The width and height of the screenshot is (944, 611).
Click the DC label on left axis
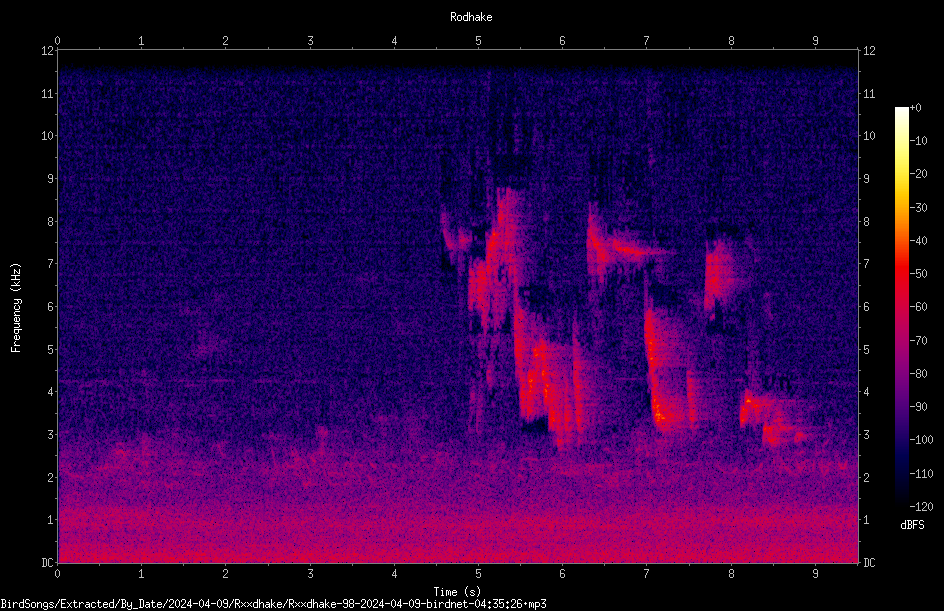[47, 562]
